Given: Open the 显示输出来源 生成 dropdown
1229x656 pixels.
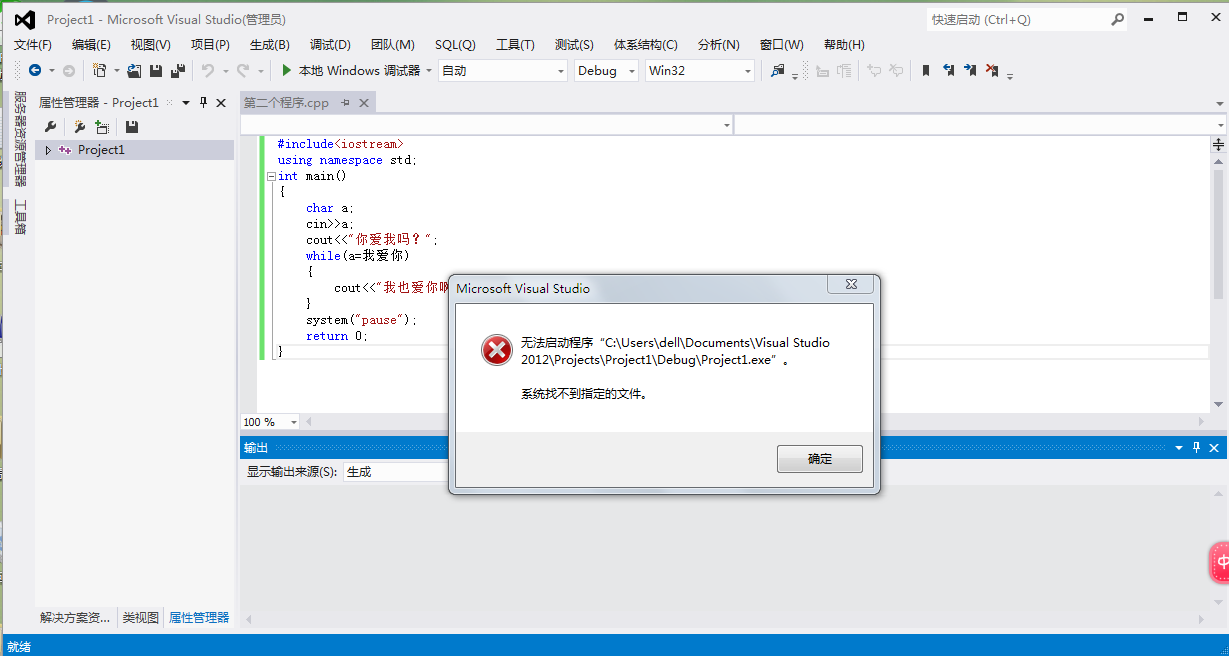Looking at the screenshot, I should pos(396,471).
